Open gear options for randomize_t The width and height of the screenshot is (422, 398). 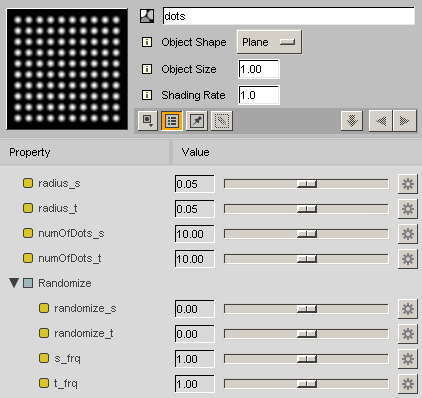408,334
